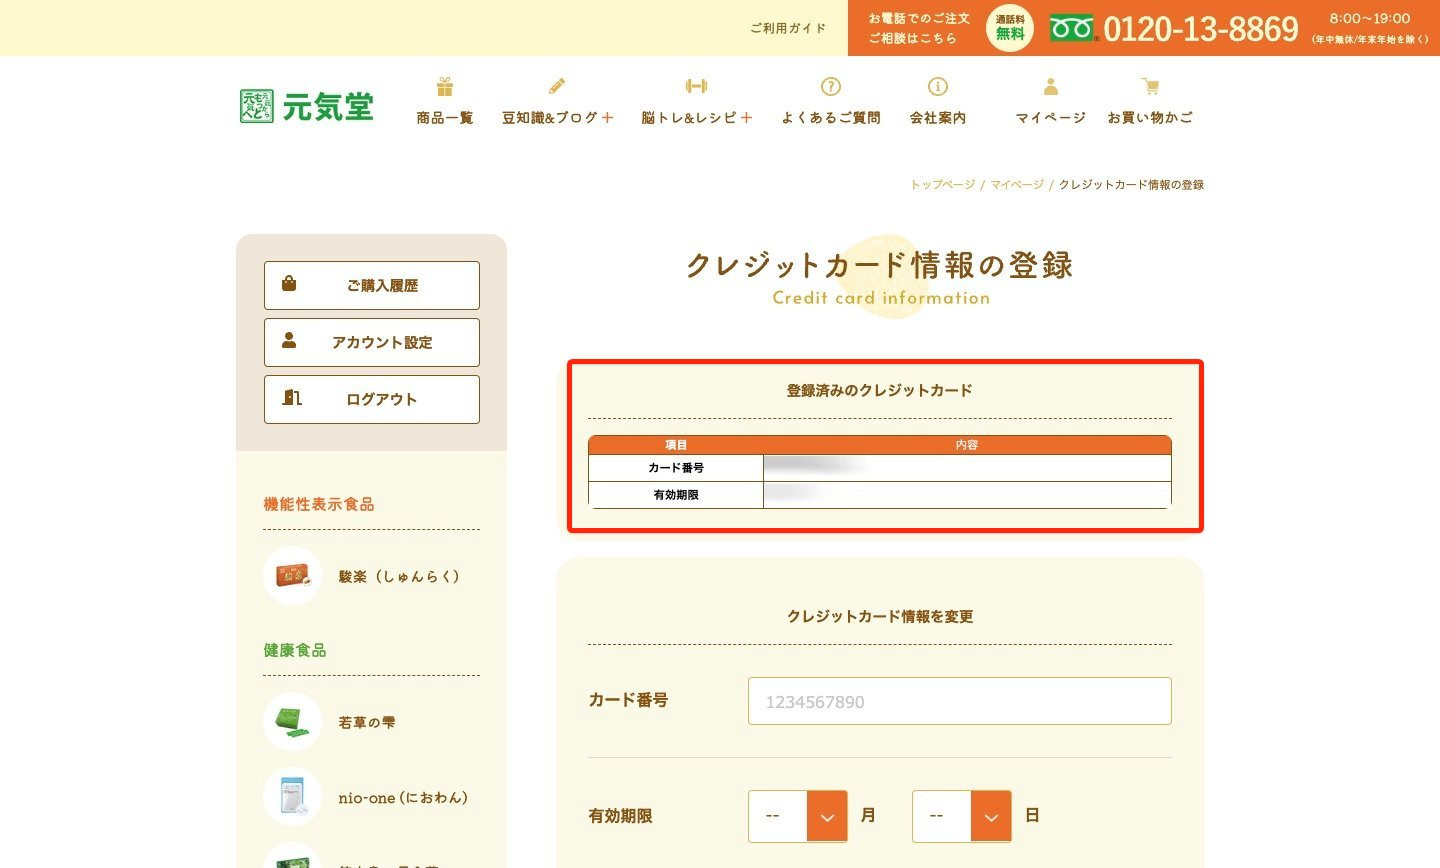The height and width of the screenshot is (868, 1440).
Task: Click the ログアウト button
Action: click(x=372, y=399)
